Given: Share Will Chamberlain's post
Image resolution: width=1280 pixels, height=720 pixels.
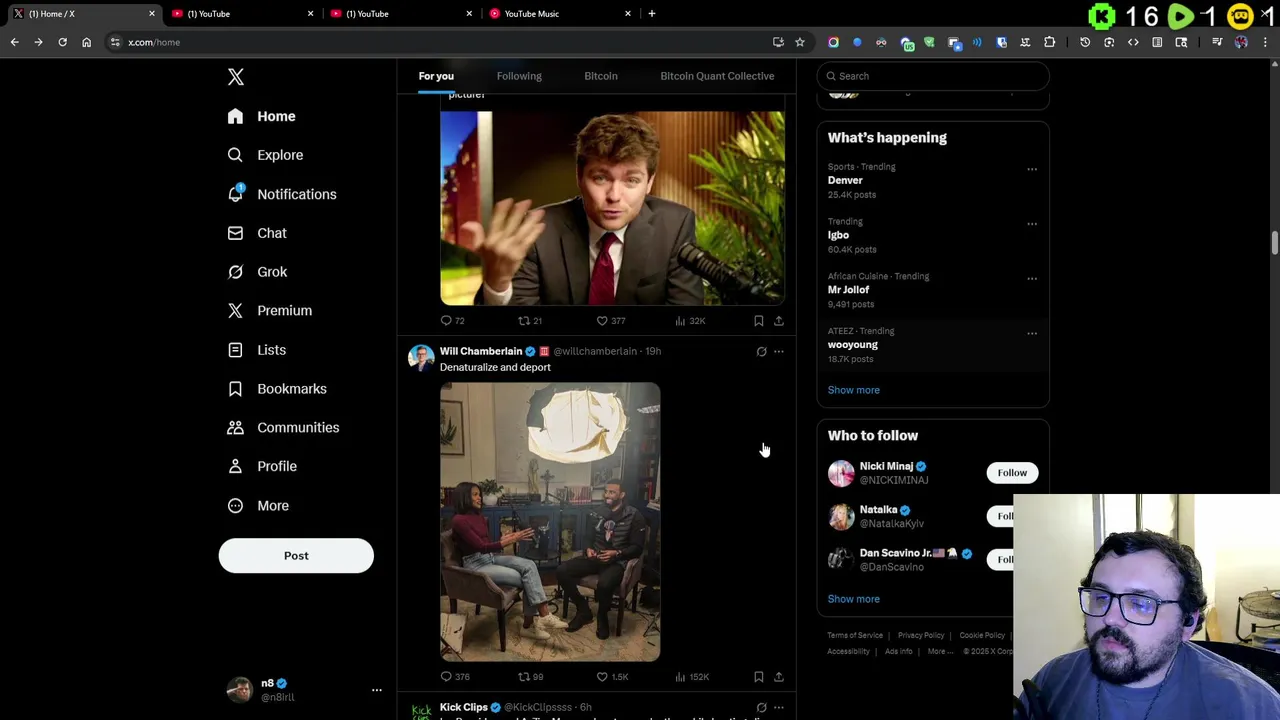Looking at the screenshot, I should (779, 677).
